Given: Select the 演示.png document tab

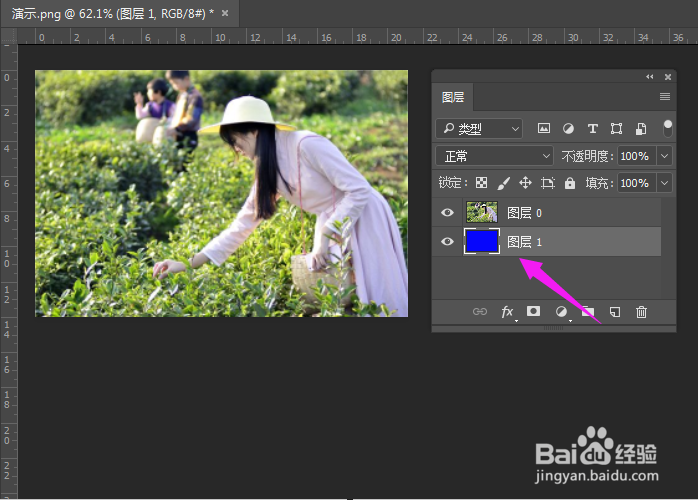Looking at the screenshot, I should [113, 14].
